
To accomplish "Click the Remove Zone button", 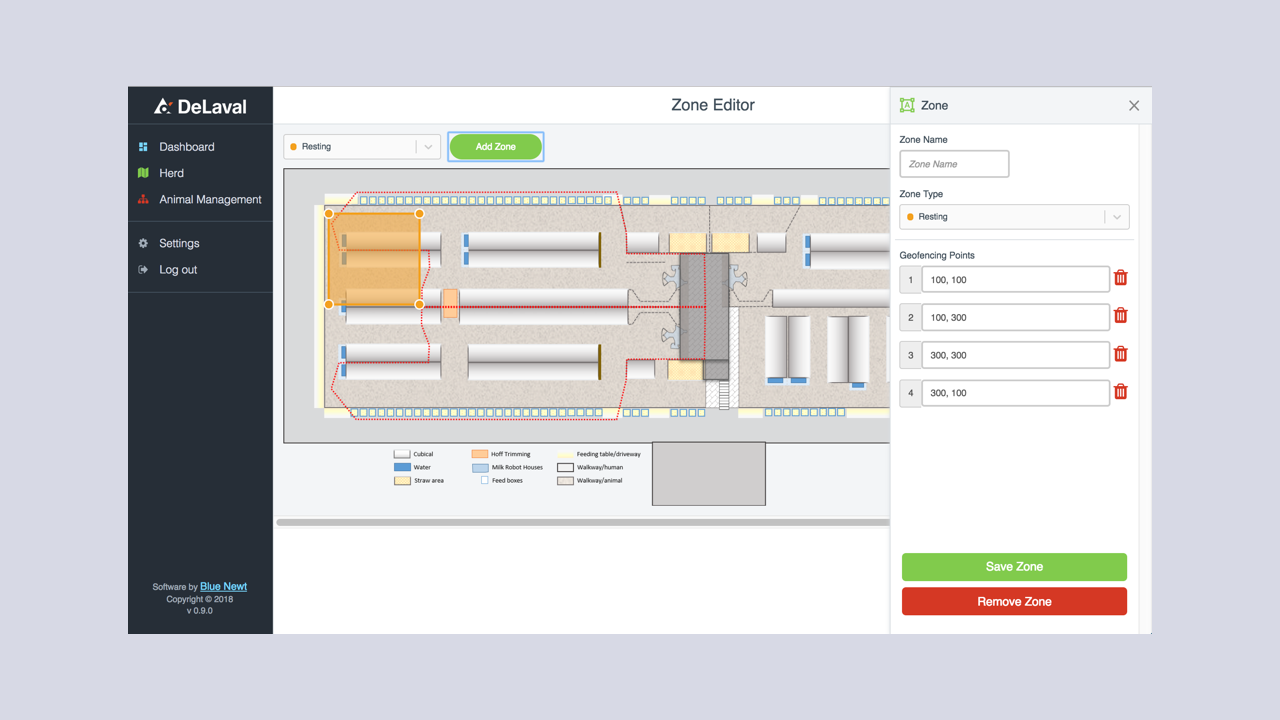I will [x=1014, y=601].
